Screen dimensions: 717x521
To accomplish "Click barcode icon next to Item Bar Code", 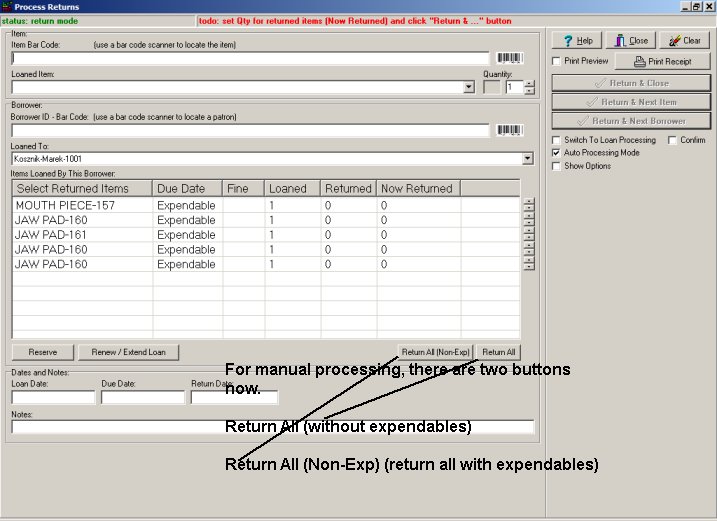I will point(510,58).
